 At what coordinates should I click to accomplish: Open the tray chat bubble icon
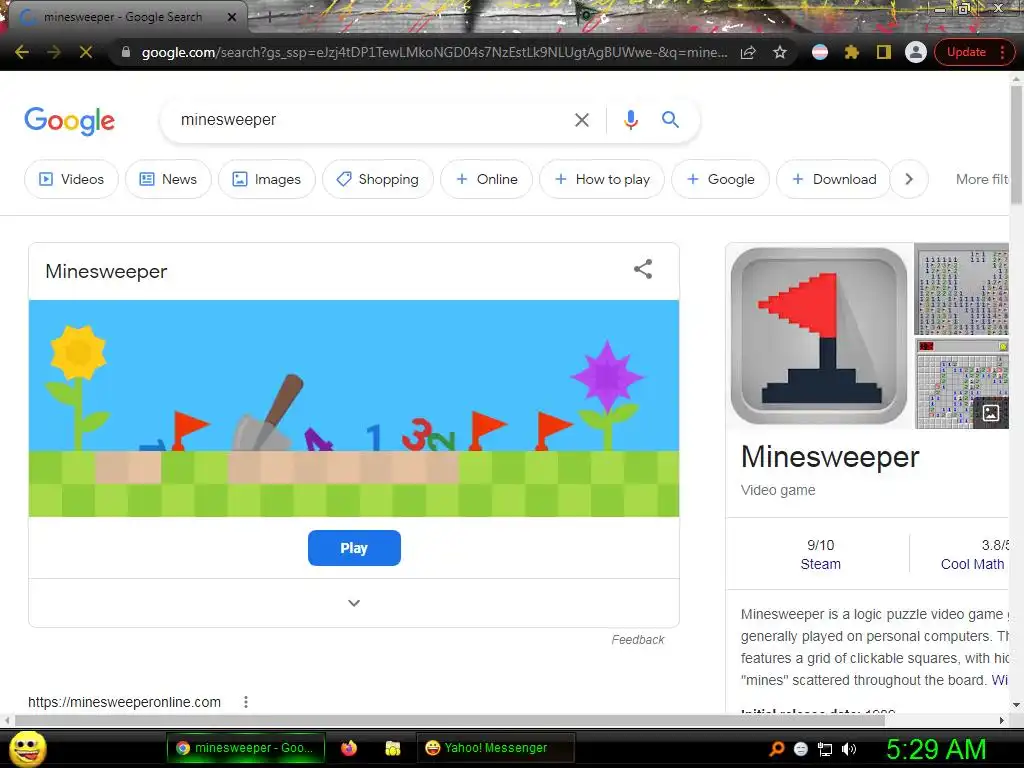801,749
